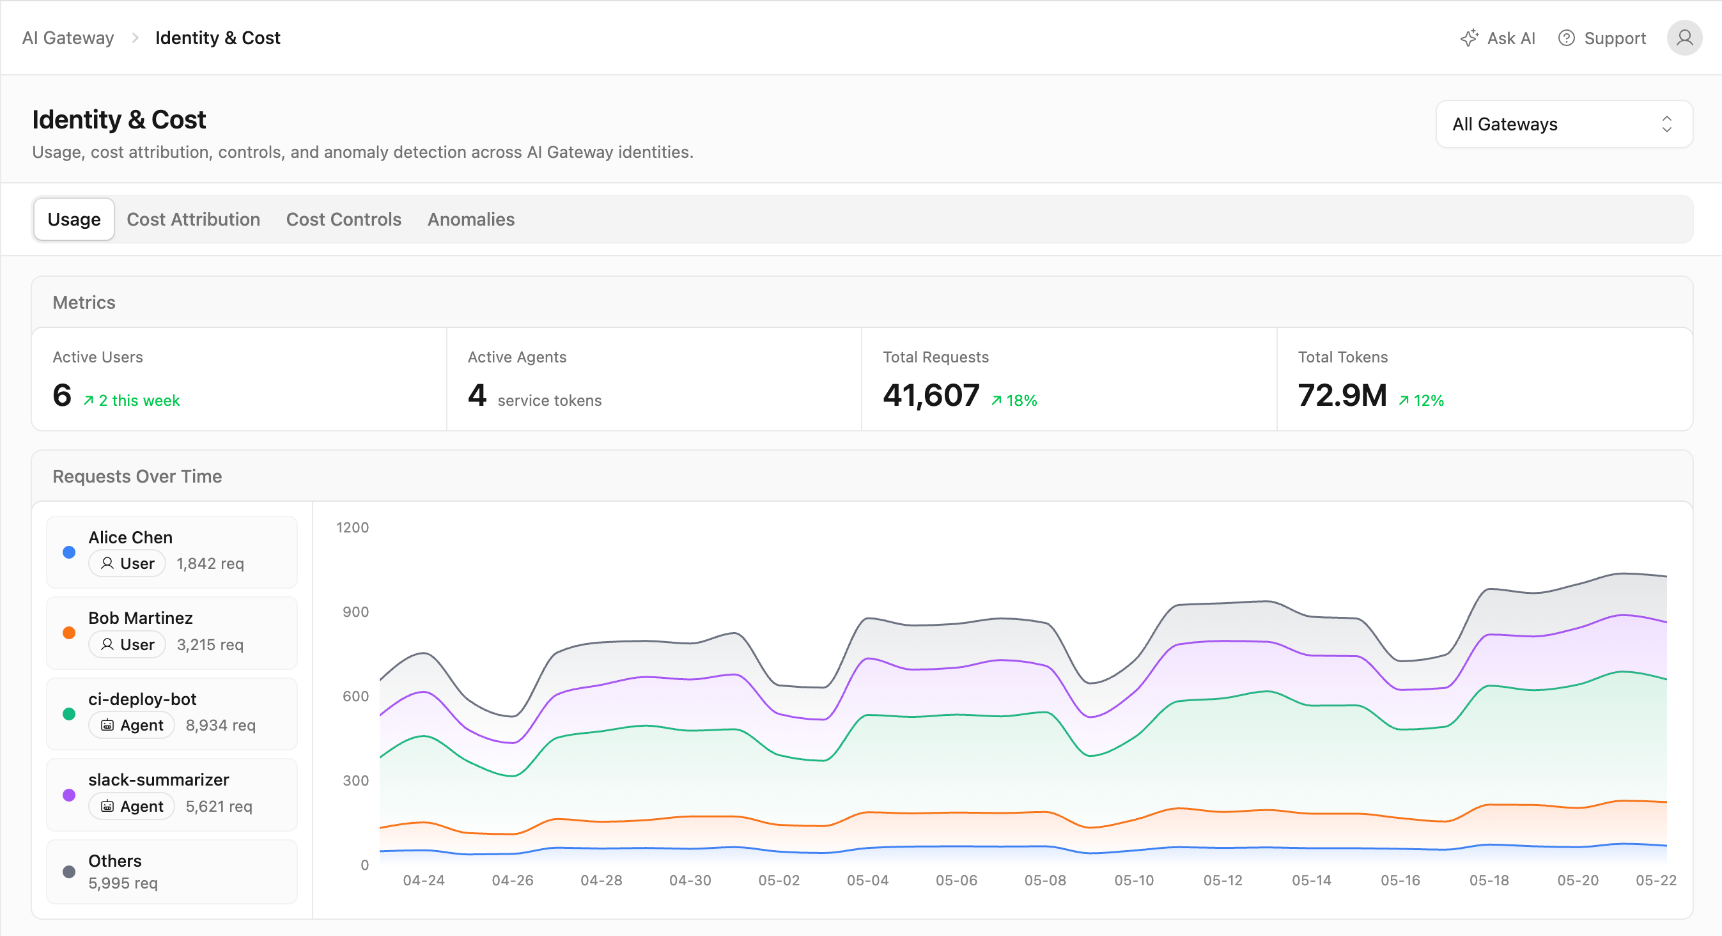
Task: Click the Others gray color dot
Action: 69,872
